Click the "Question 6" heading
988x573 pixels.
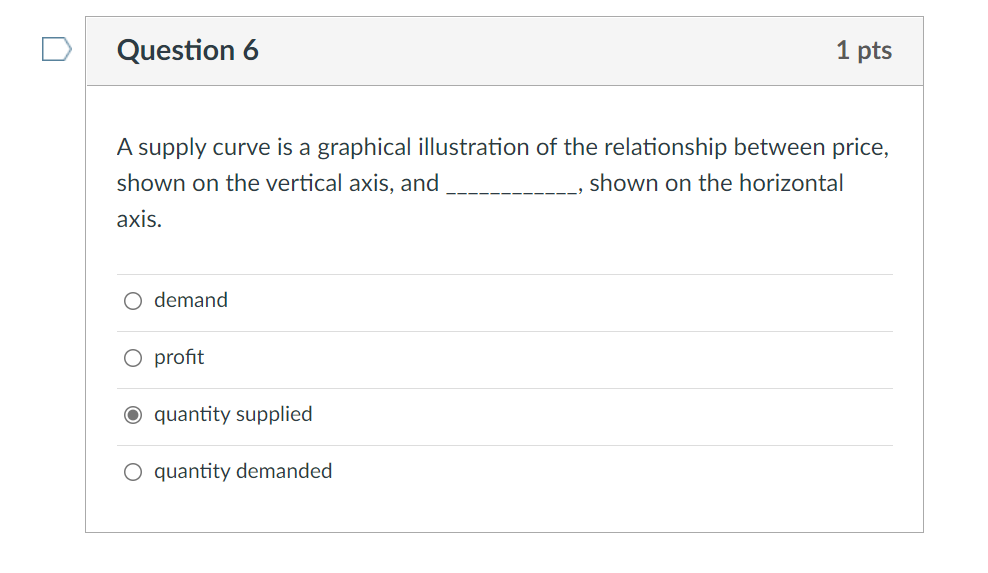point(188,50)
